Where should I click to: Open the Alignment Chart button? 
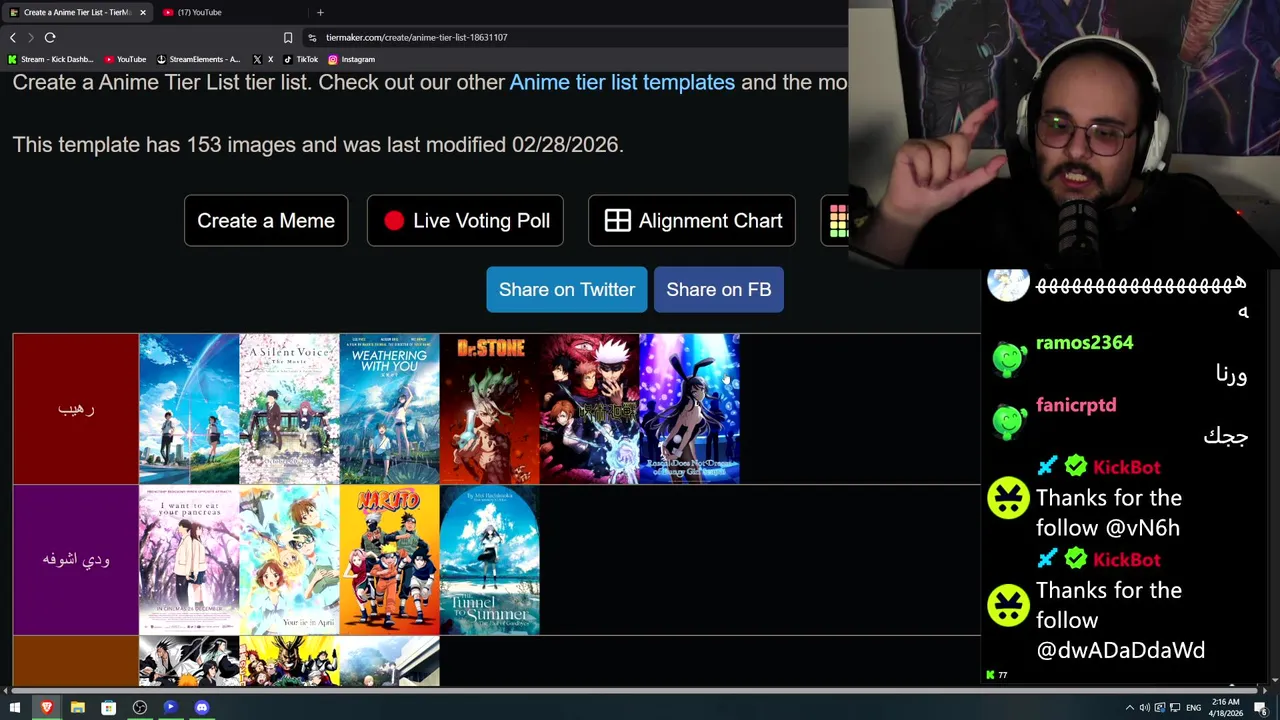click(x=692, y=221)
